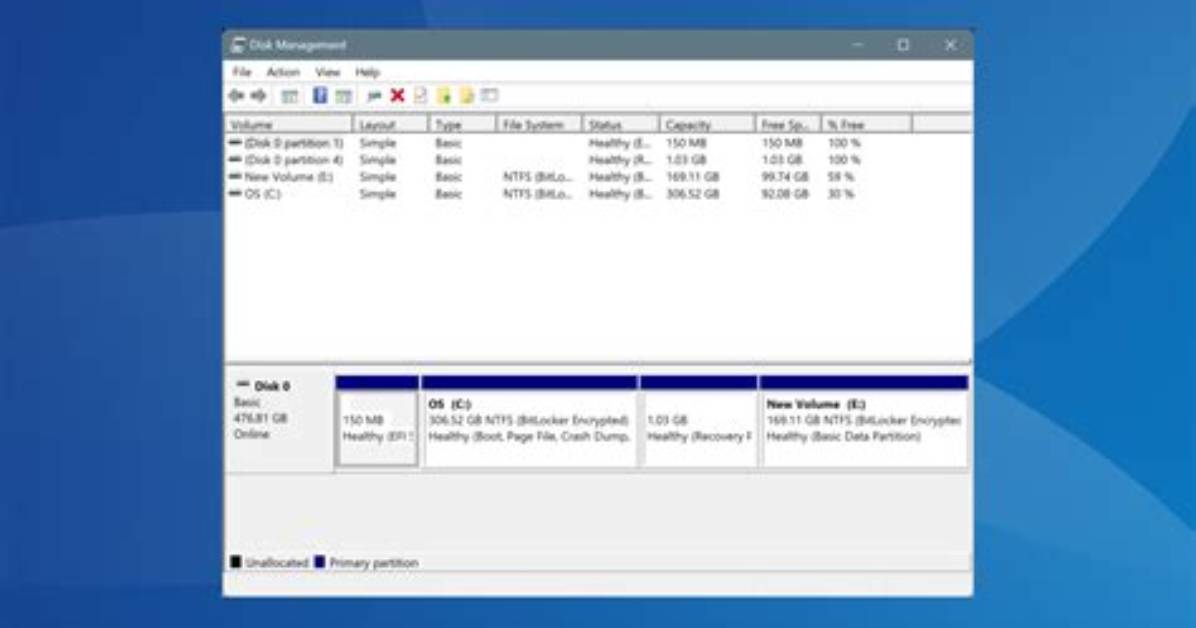This screenshot has height=628, width=1196.
Task: Click the disk icon next to Disk 0 label
Action: pos(243,385)
